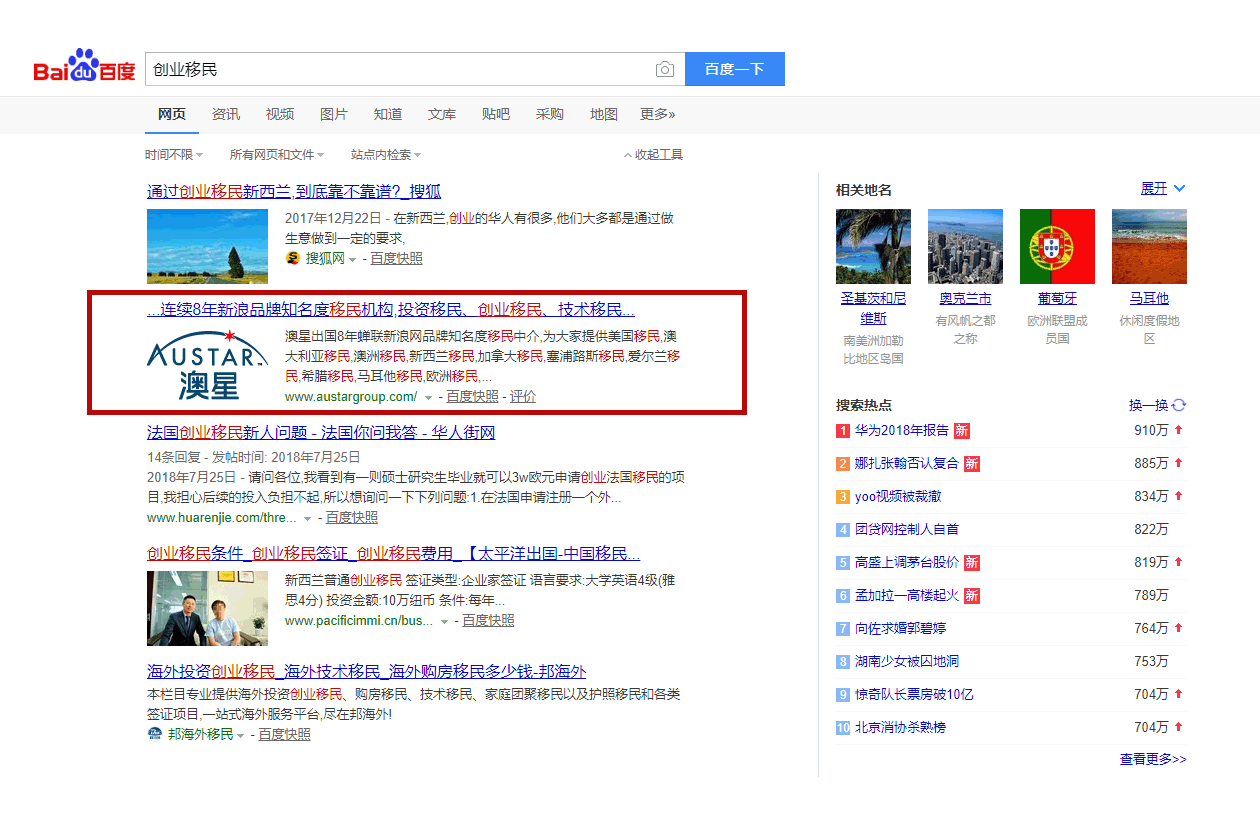
Task: Open 百度快照 for the austargroup.com result
Action: [472, 396]
